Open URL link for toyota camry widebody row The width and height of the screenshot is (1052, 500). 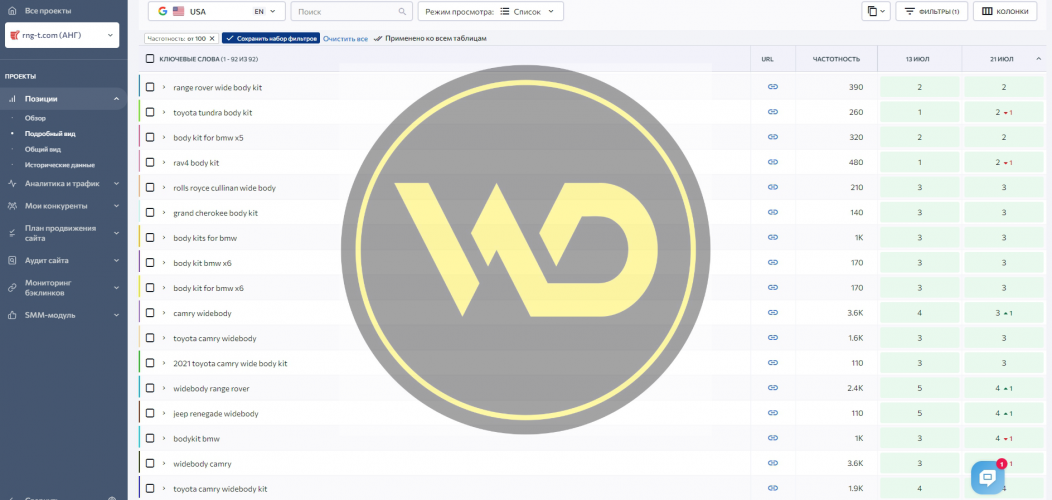(772, 338)
